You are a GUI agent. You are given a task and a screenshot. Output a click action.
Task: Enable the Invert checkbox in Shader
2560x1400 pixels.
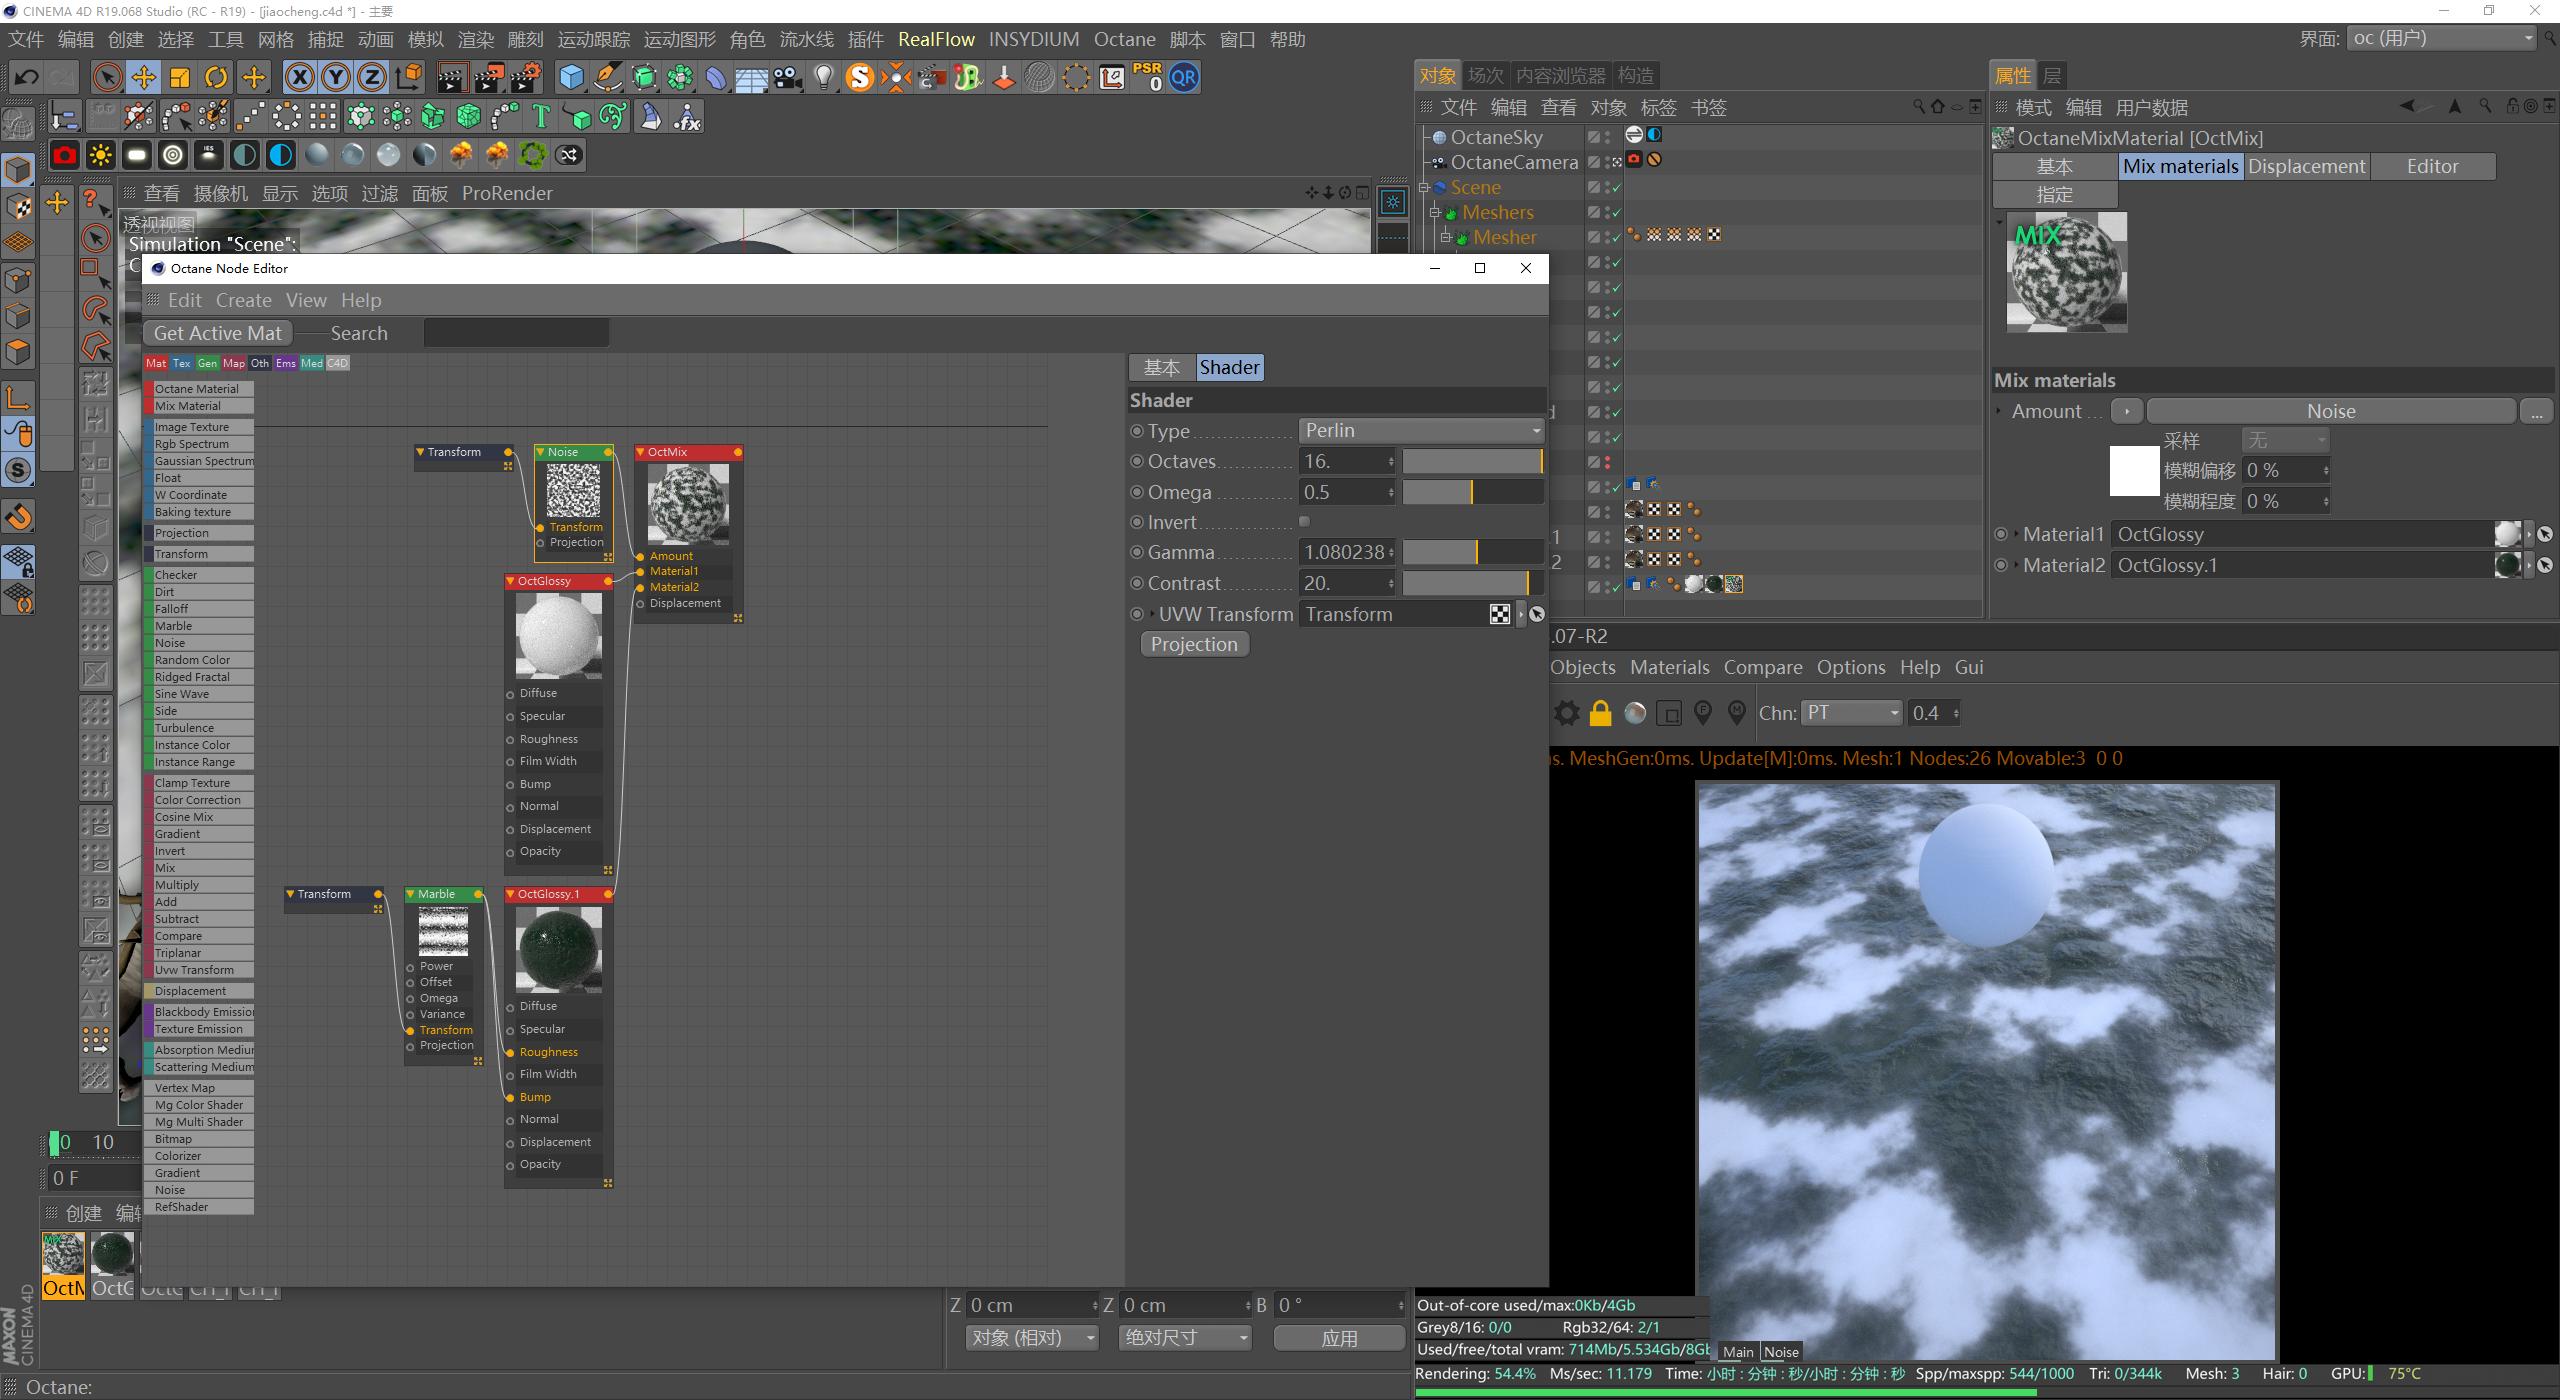1304,522
